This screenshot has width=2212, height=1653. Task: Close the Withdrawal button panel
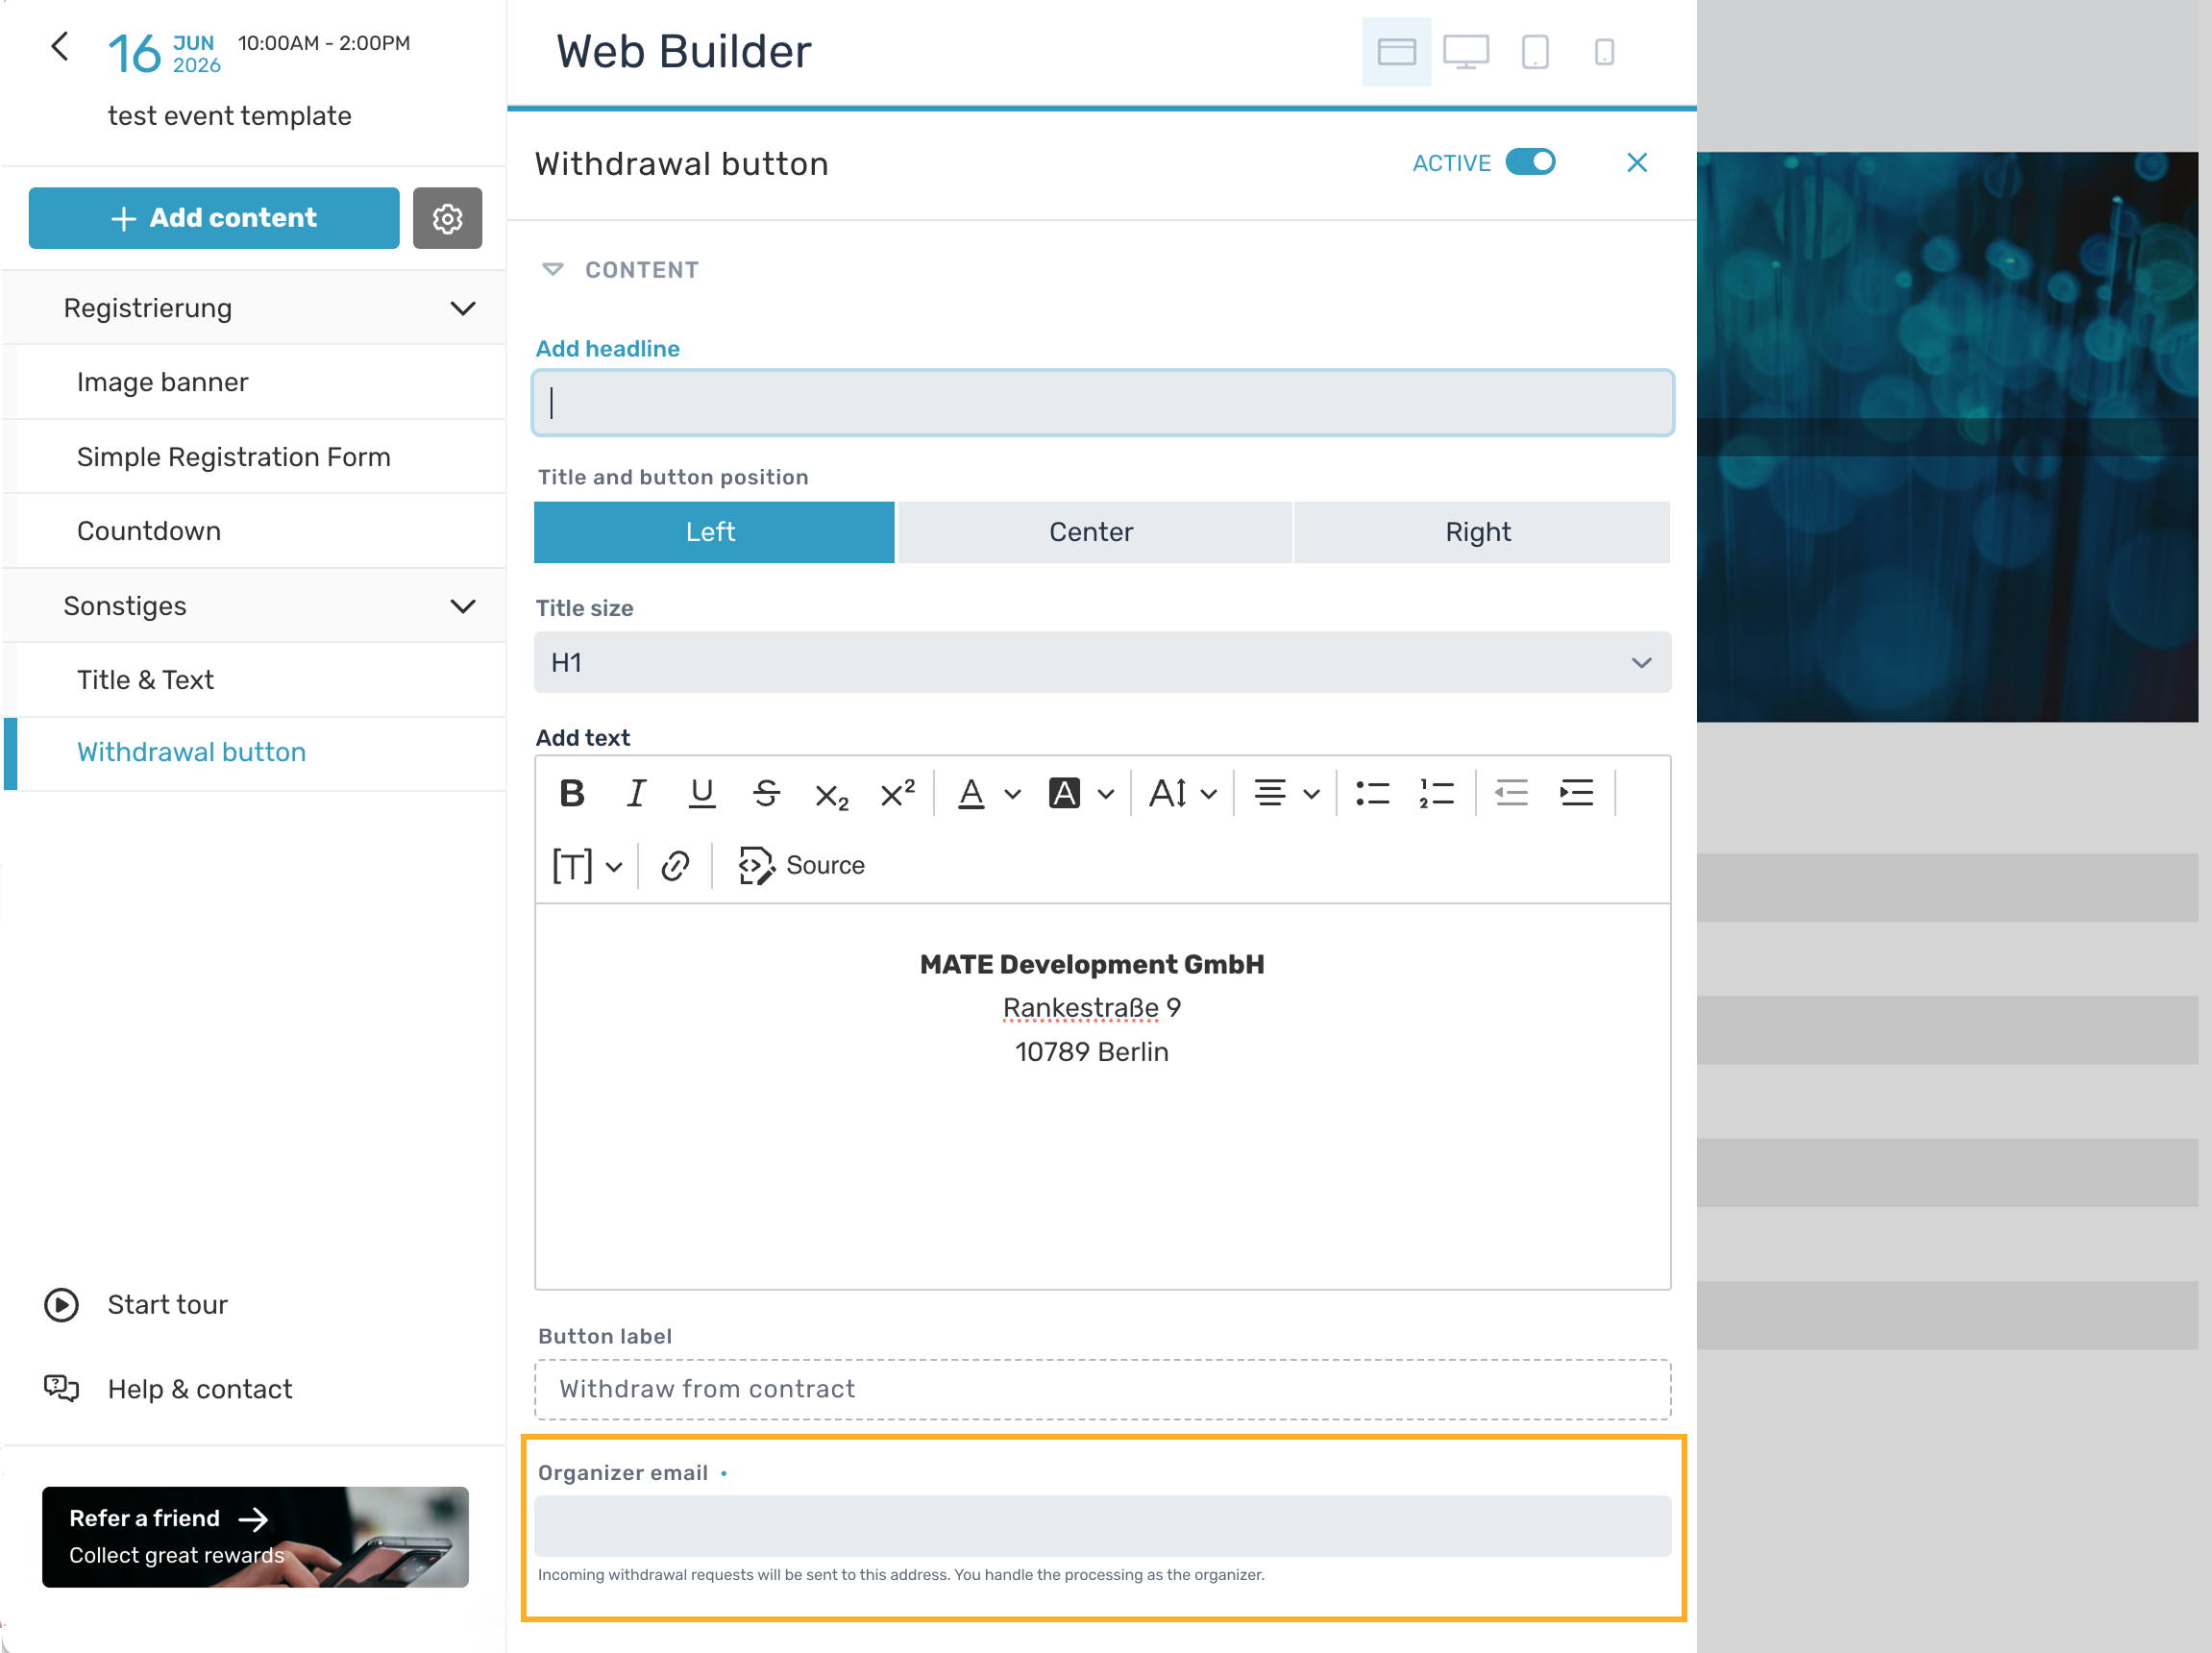tap(1637, 163)
